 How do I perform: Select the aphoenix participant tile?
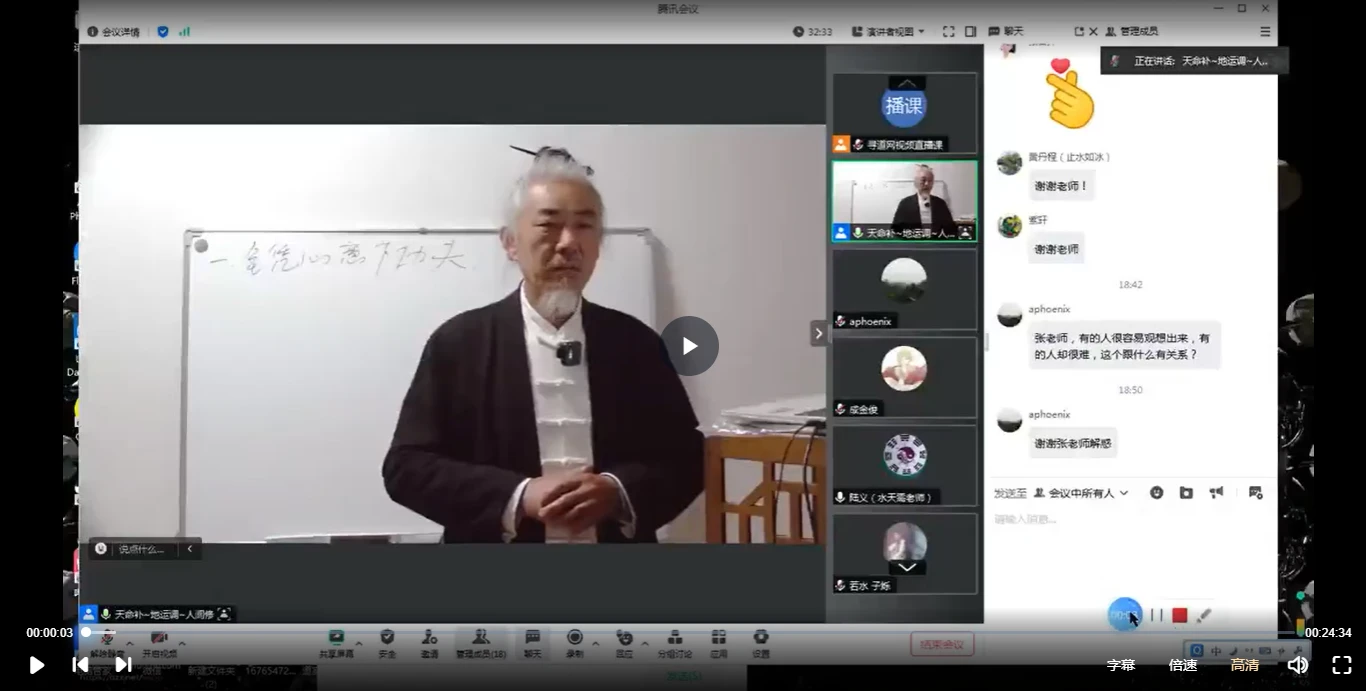[905, 289]
